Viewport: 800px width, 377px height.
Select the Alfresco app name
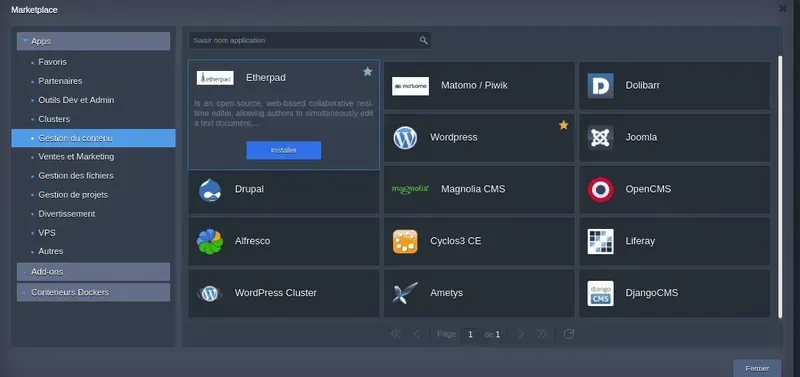click(x=252, y=241)
